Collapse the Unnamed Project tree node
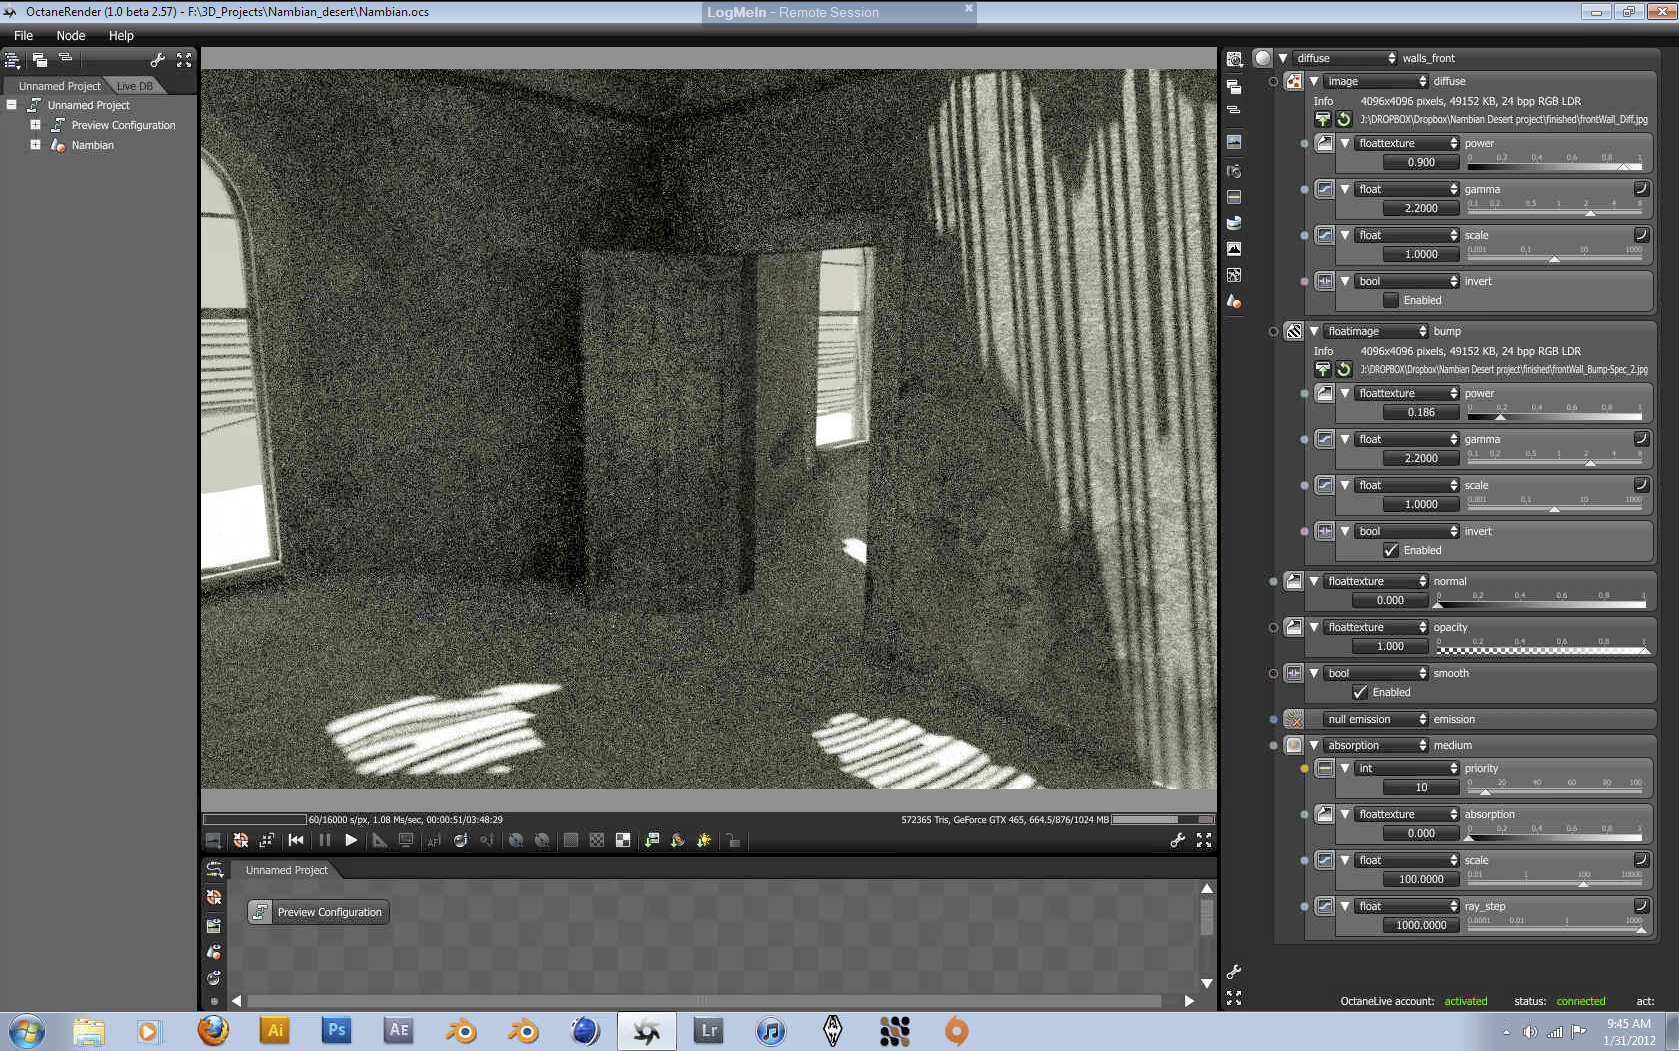 11,105
